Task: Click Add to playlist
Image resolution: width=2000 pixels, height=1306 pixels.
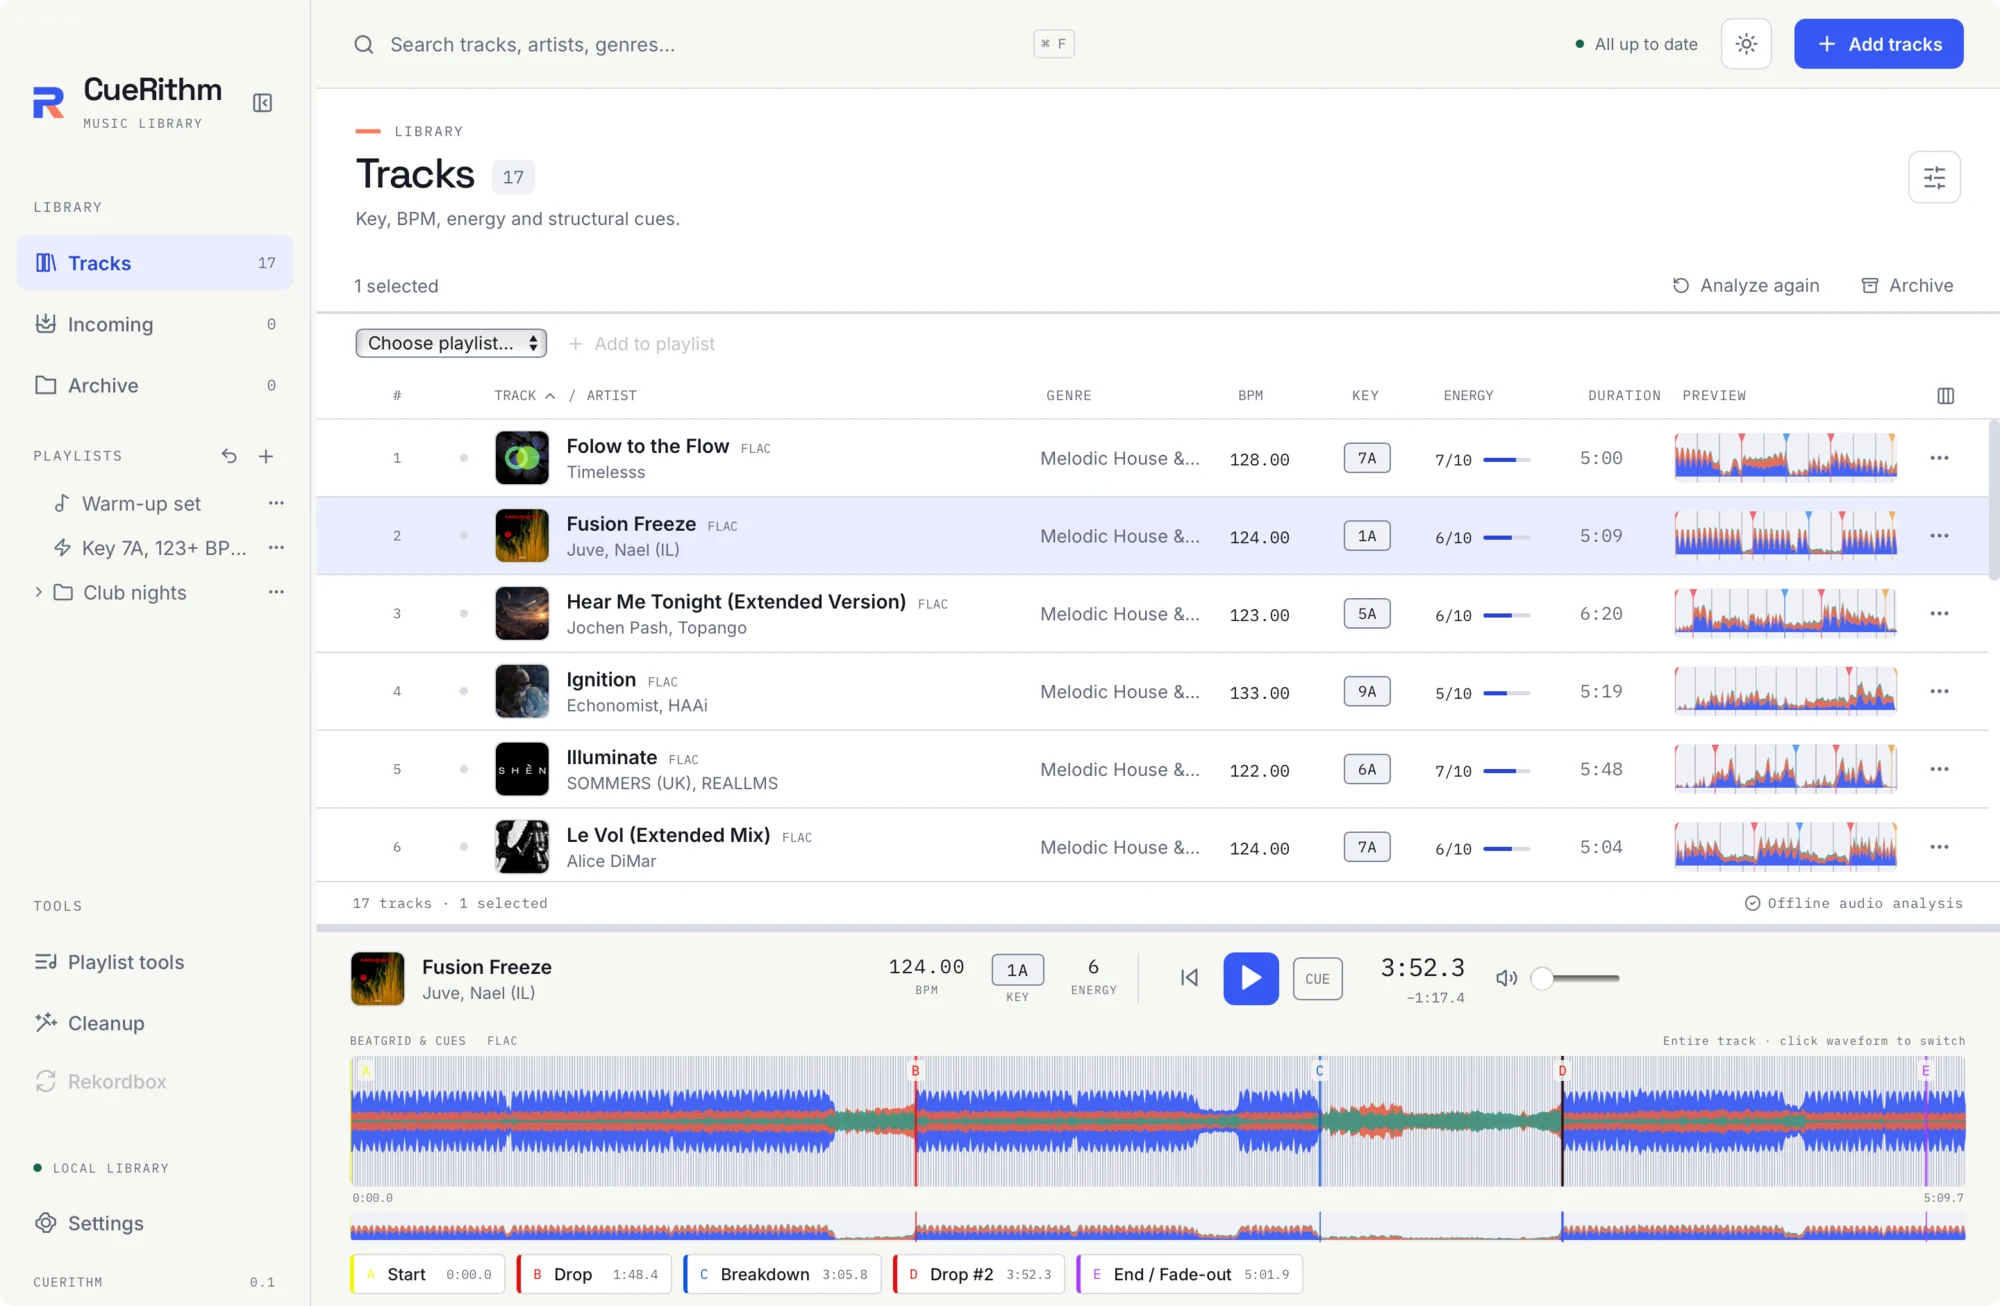Action: (641, 344)
